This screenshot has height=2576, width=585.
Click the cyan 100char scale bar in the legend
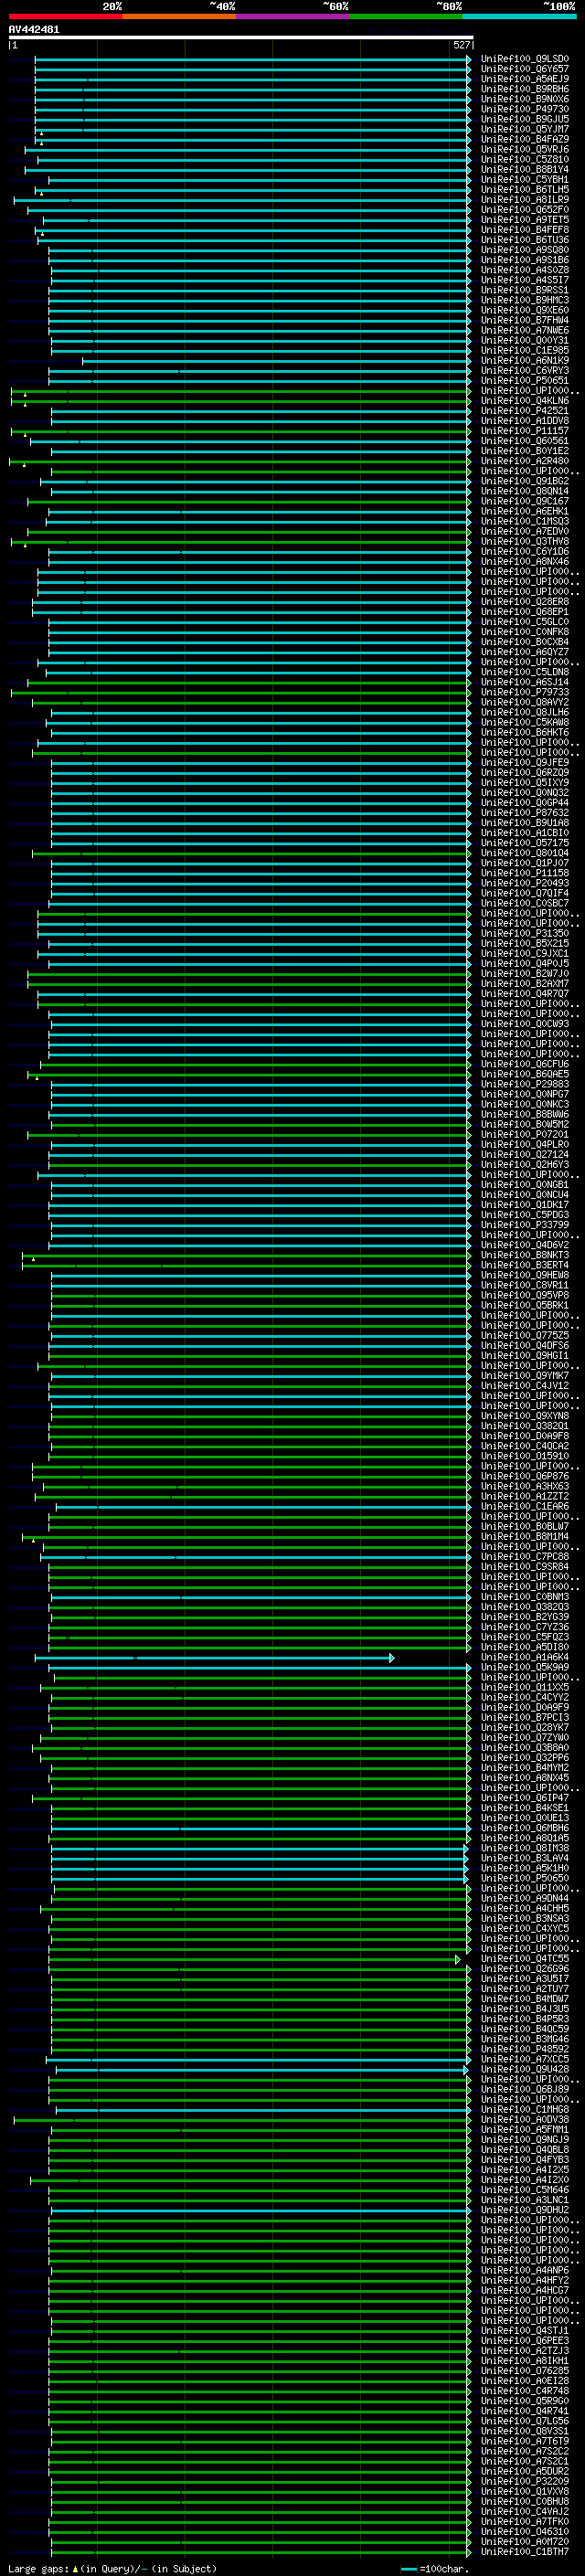(x=408, y=2570)
